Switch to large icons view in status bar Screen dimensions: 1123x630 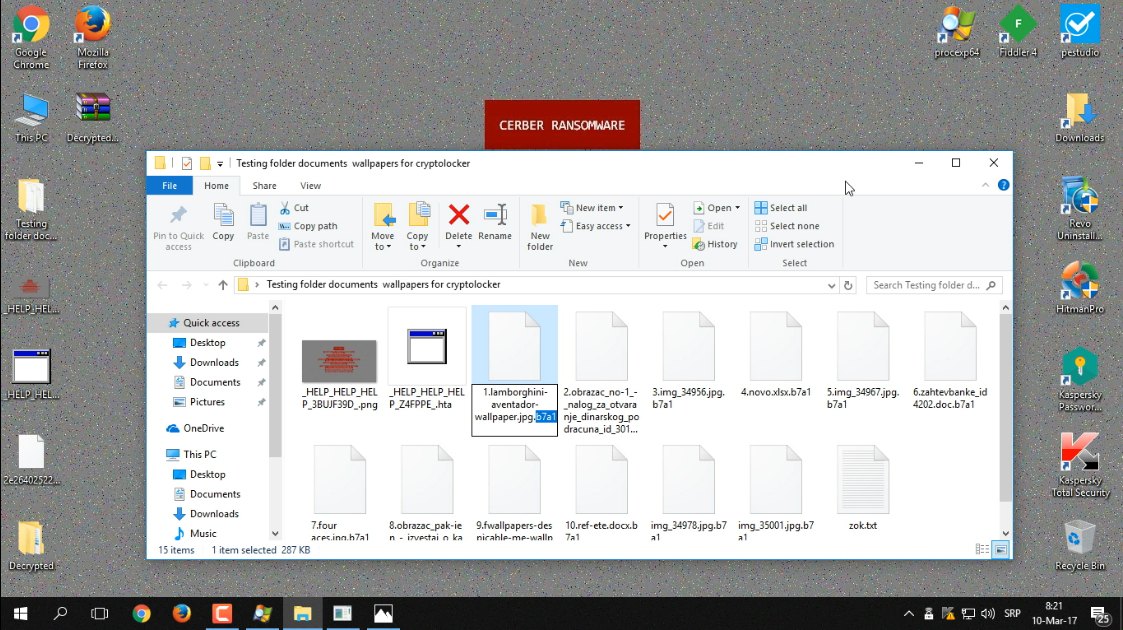coord(1000,549)
